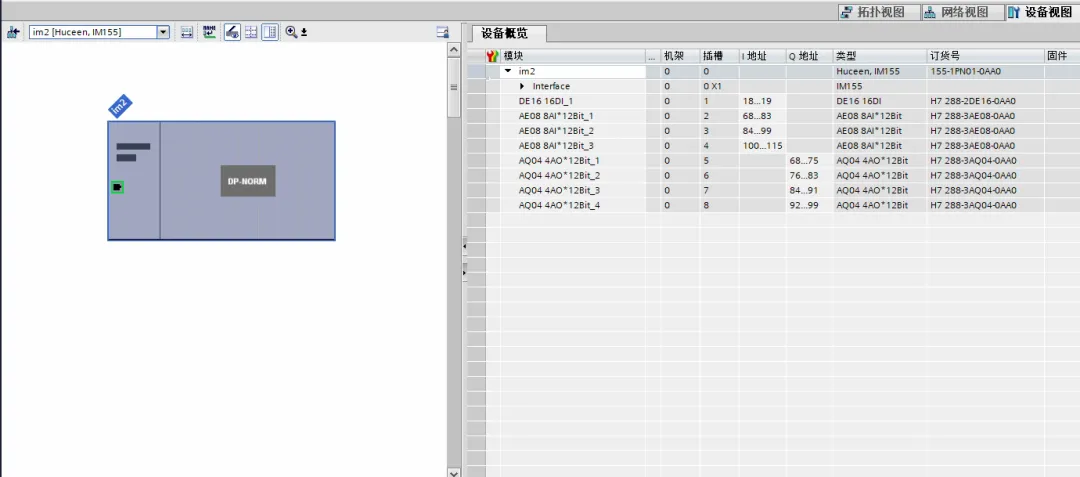Toggle the page break view button

click(270, 32)
